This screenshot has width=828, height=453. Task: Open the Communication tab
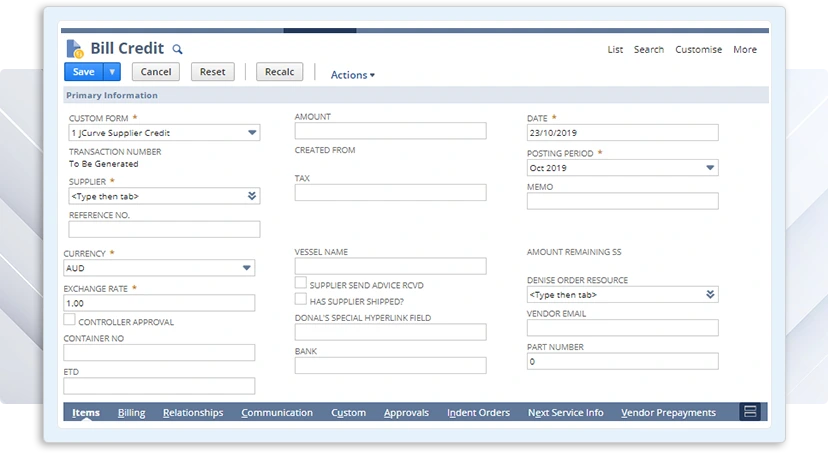pyautogui.click(x=277, y=412)
